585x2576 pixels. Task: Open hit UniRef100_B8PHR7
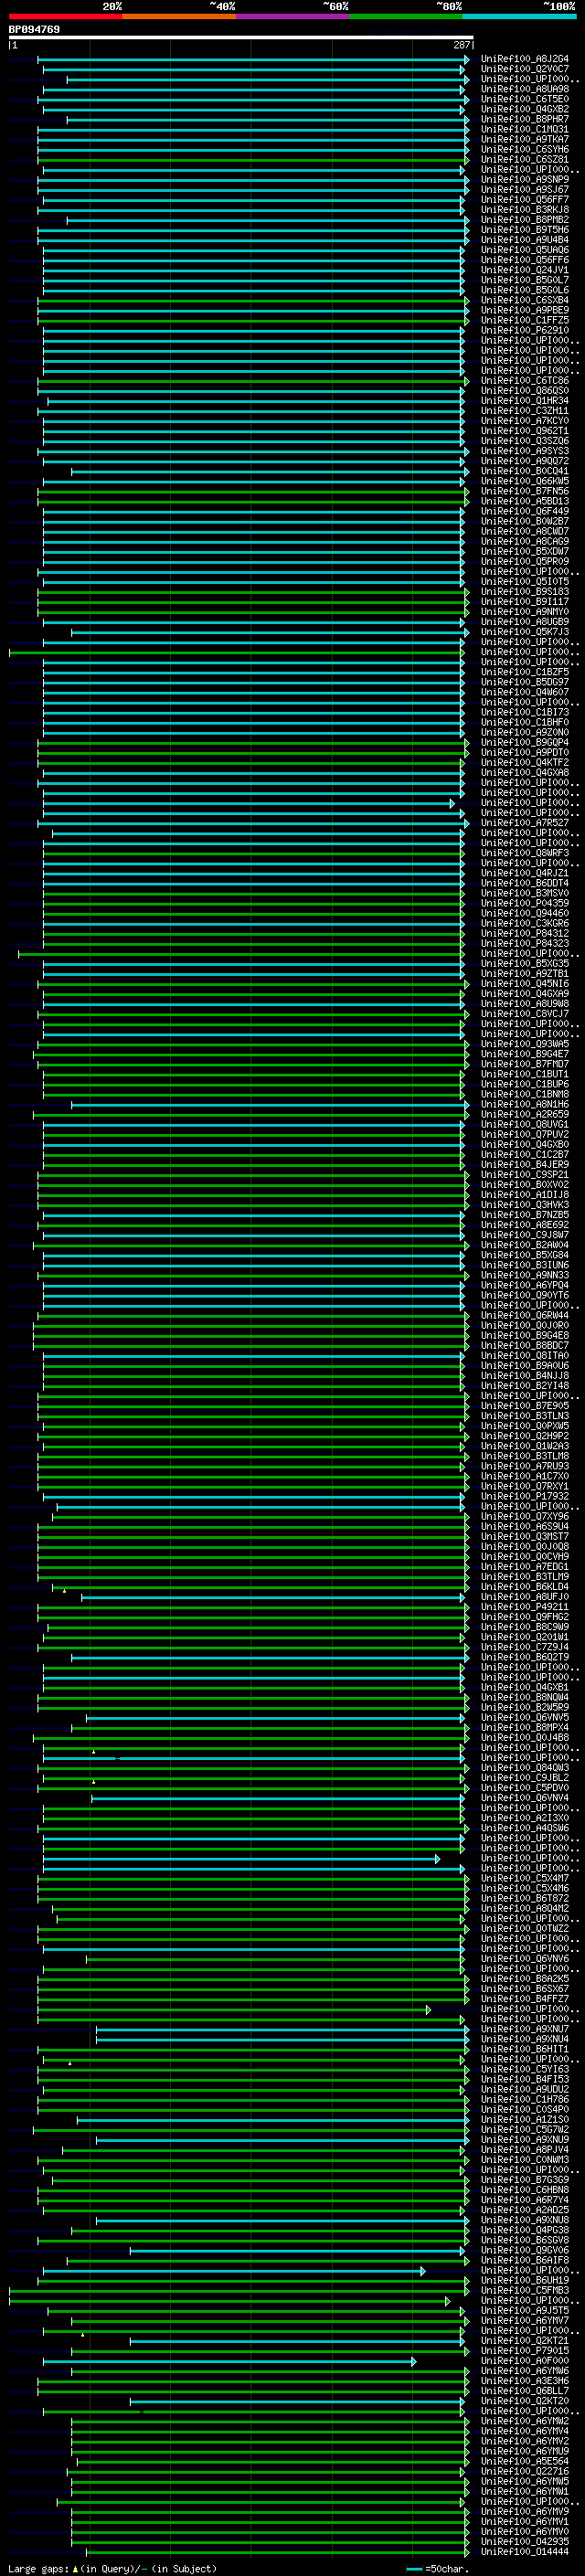coord(524,119)
